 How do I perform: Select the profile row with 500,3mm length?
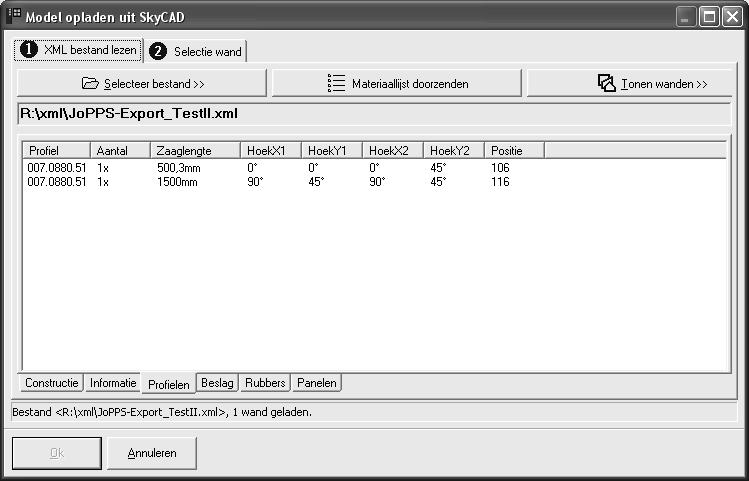[374, 168]
